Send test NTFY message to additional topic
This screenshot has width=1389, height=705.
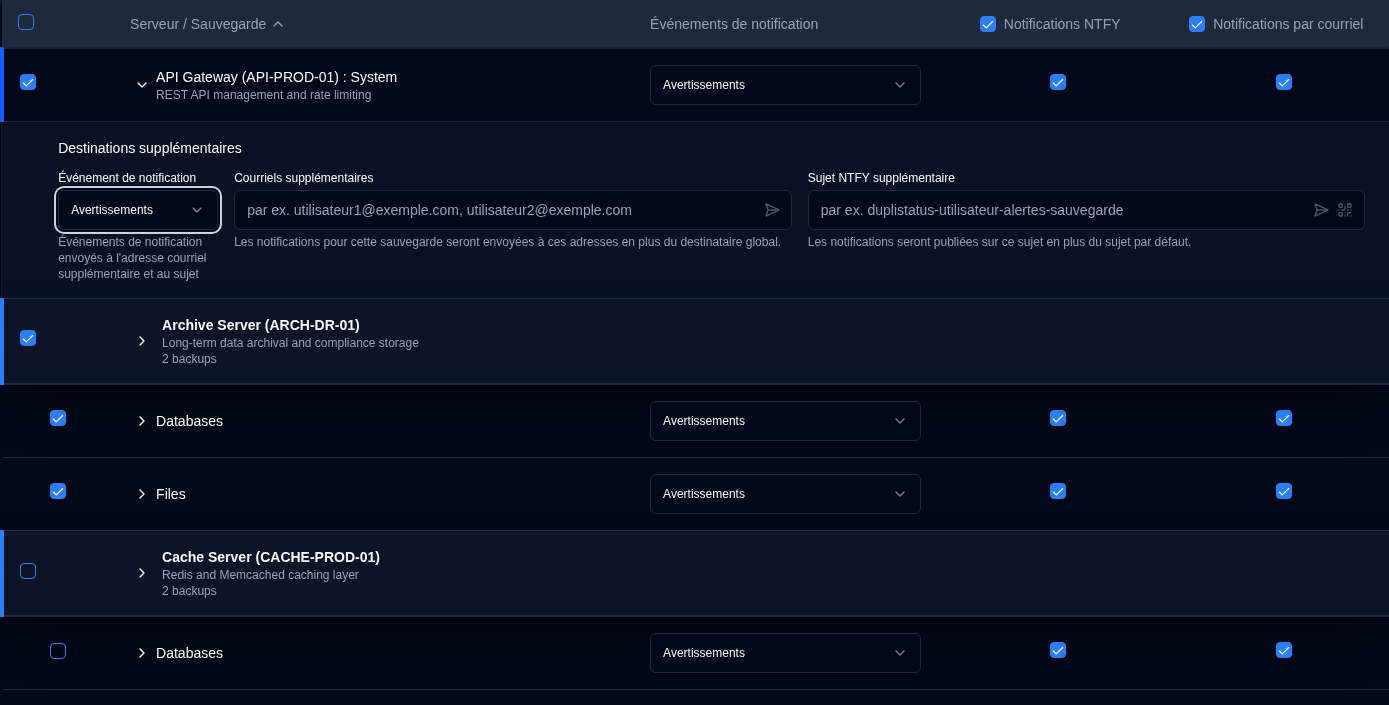click(1321, 210)
